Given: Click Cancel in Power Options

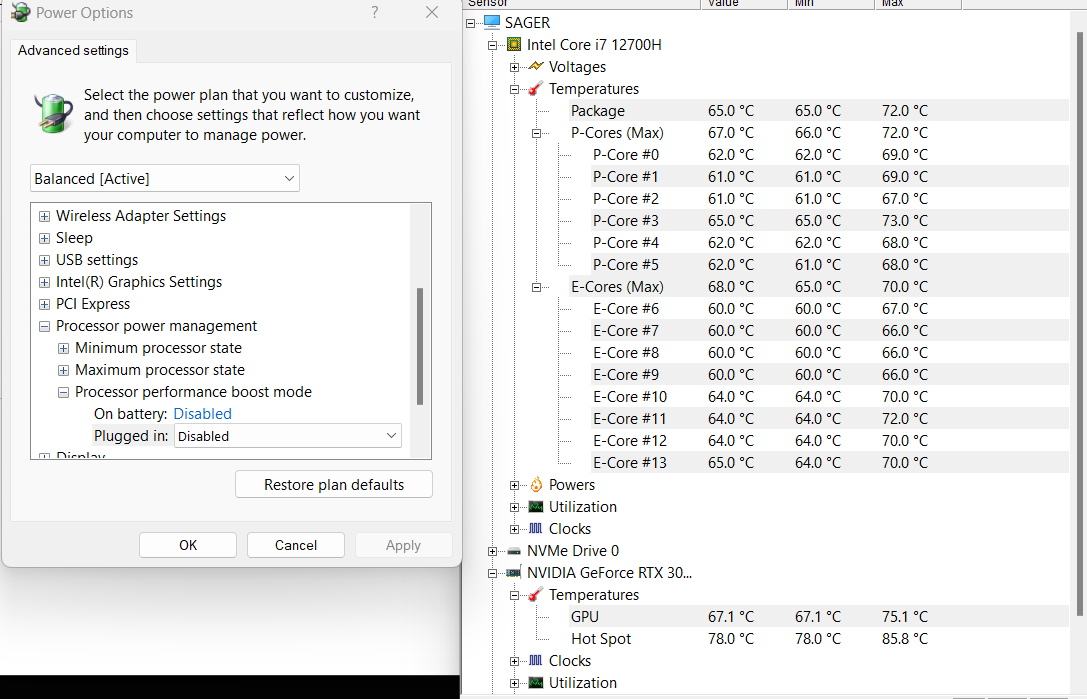Looking at the screenshot, I should point(296,545).
